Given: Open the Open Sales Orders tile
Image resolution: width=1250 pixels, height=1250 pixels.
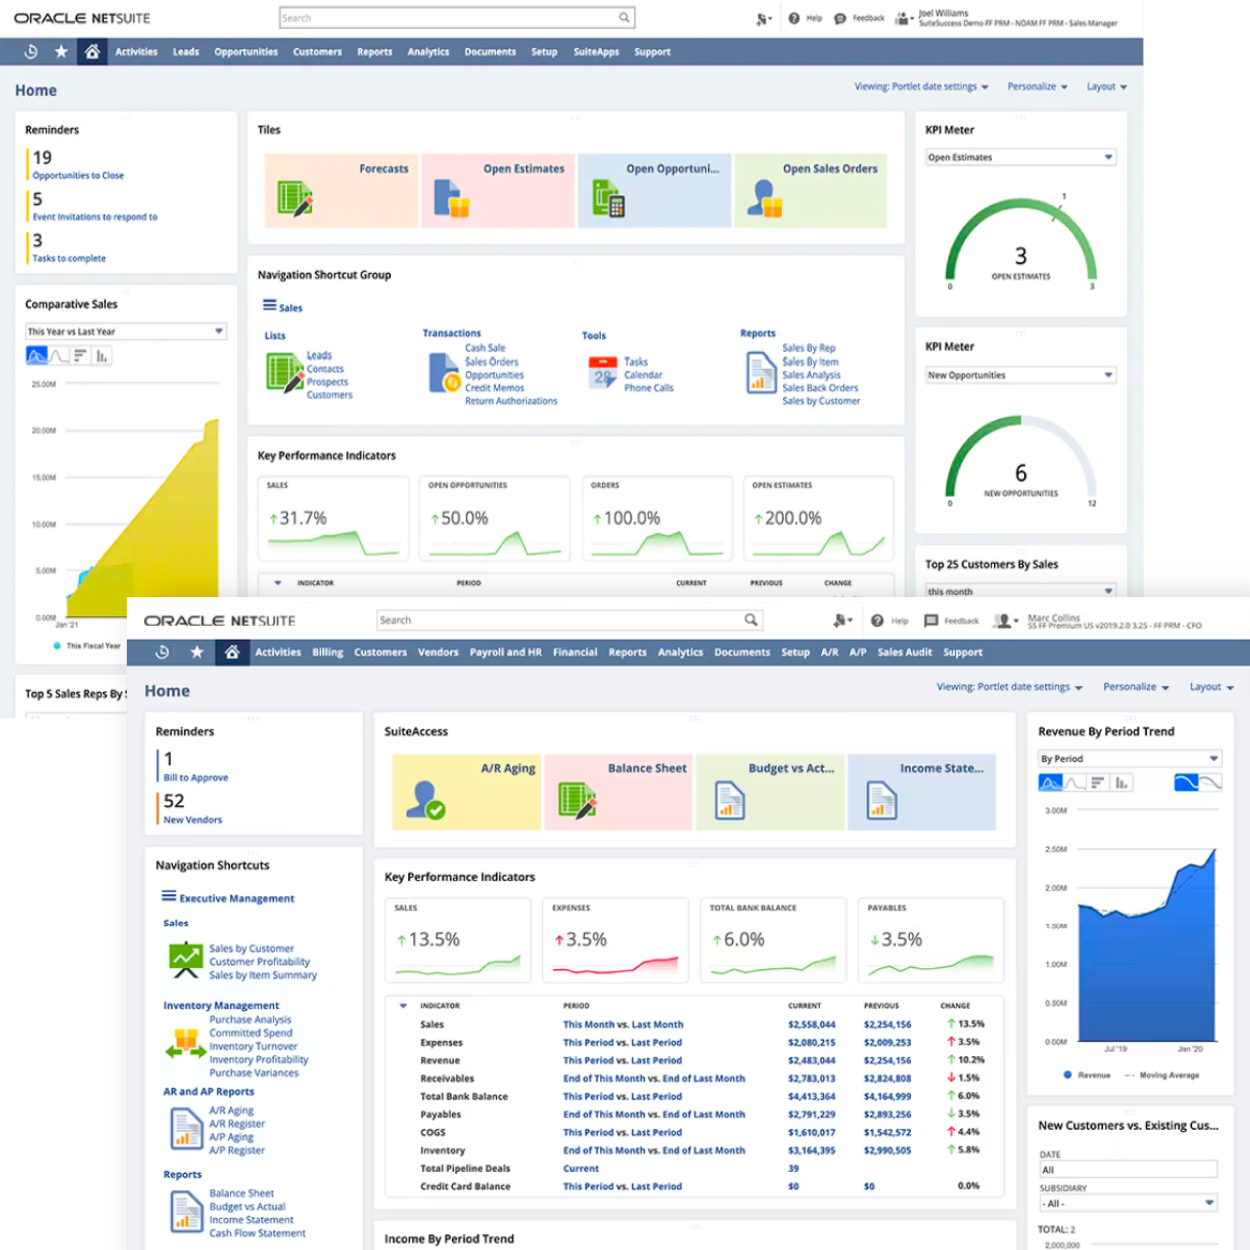Looking at the screenshot, I should [x=810, y=190].
